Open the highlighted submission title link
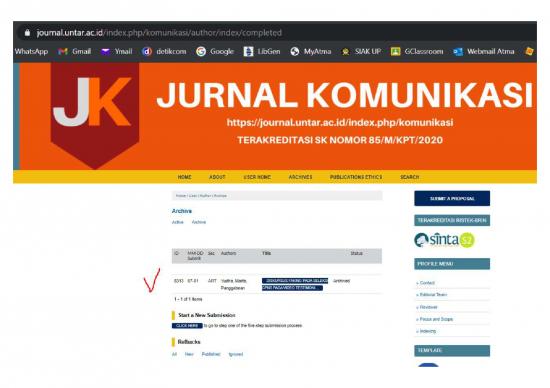550x388 pixels. coord(295,284)
